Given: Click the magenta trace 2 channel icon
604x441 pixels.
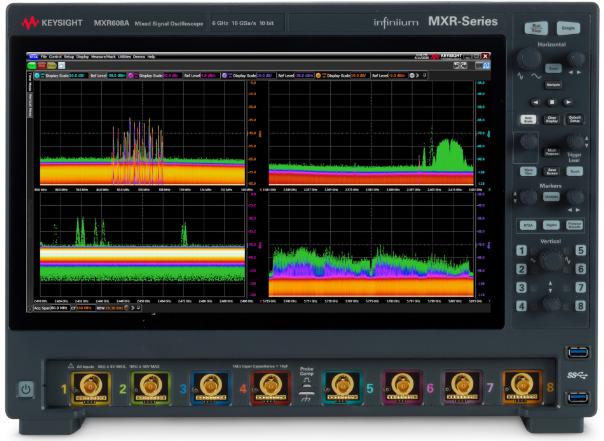Looking at the screenshot, I should (131, 75).
